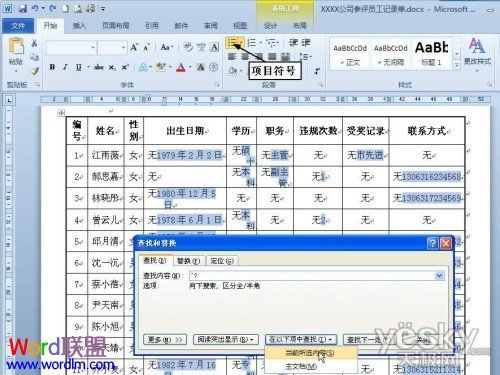Click the Change Styles icon
This screenshot has width=500, height=375.
[477, 52]
